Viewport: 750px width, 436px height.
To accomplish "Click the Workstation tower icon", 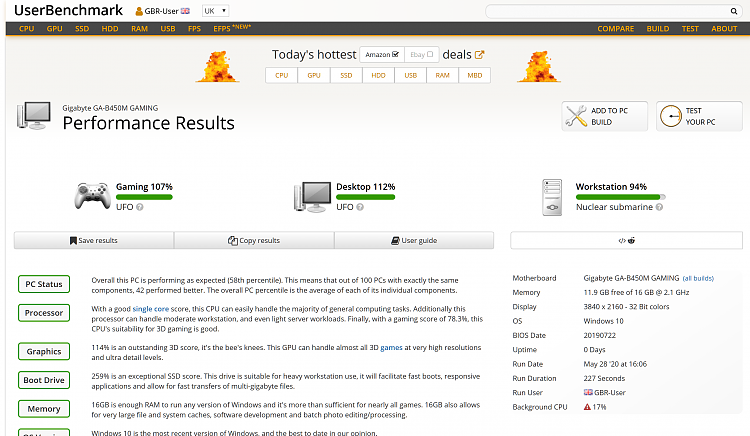I will pyautogui.click(x=552, y=197).
